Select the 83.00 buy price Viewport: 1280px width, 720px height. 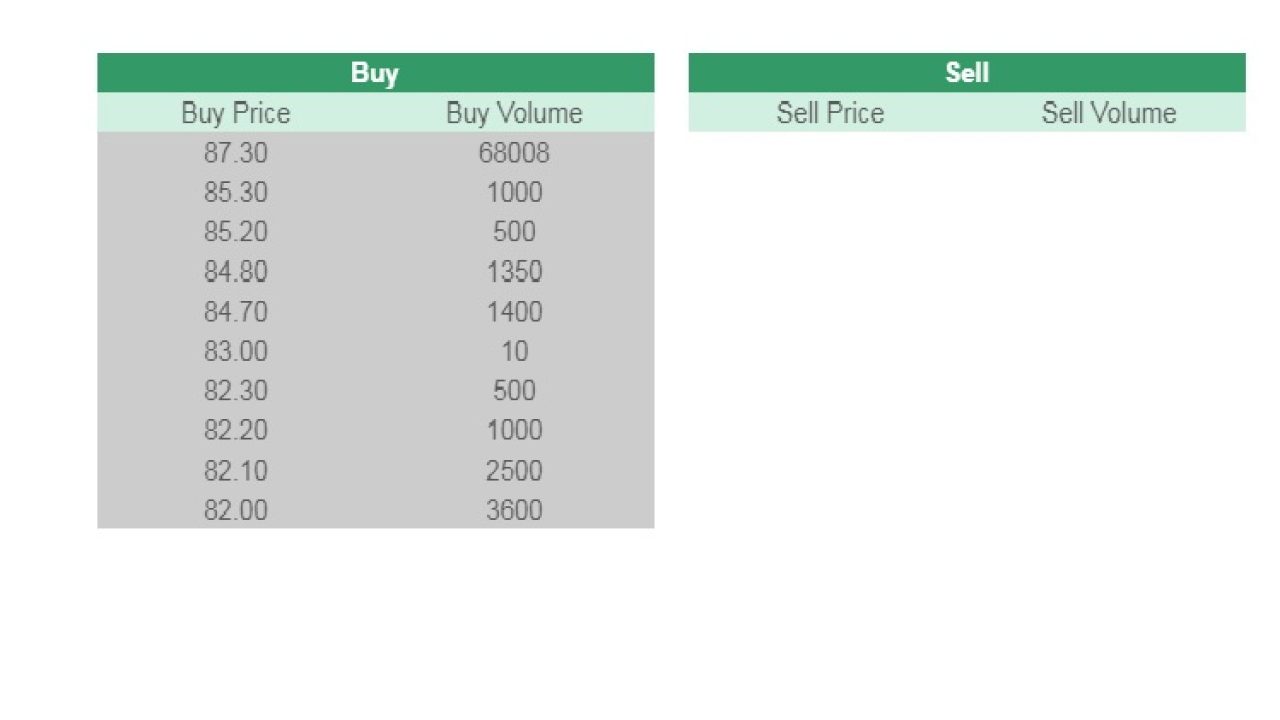pos(236,351)
